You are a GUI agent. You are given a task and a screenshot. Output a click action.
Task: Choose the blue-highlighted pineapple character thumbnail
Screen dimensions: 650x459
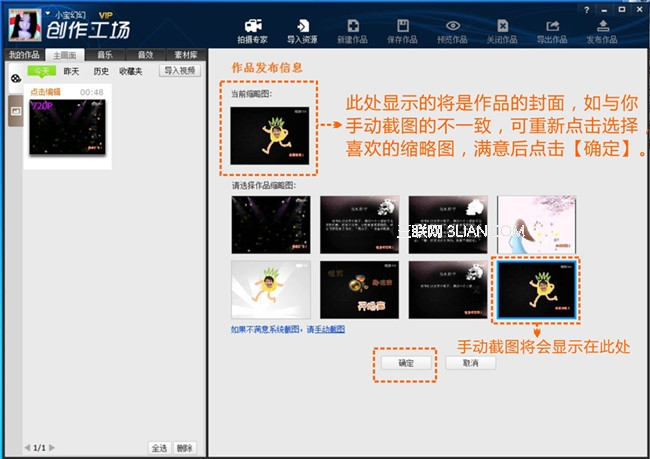(x=536, y=290)
